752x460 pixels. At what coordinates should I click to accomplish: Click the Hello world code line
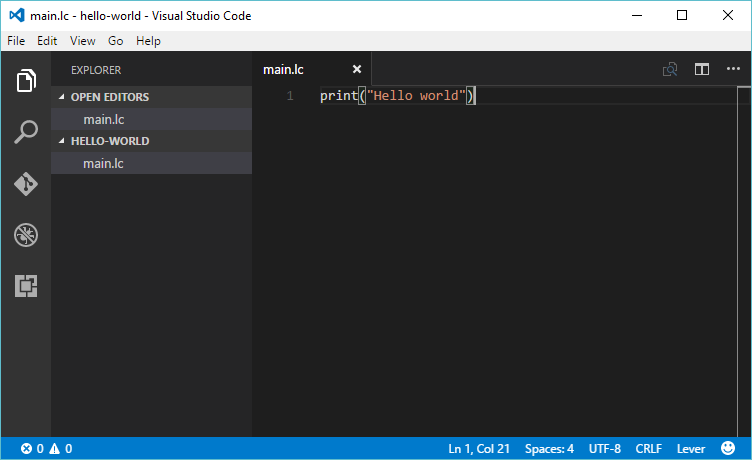coord(397,96)
